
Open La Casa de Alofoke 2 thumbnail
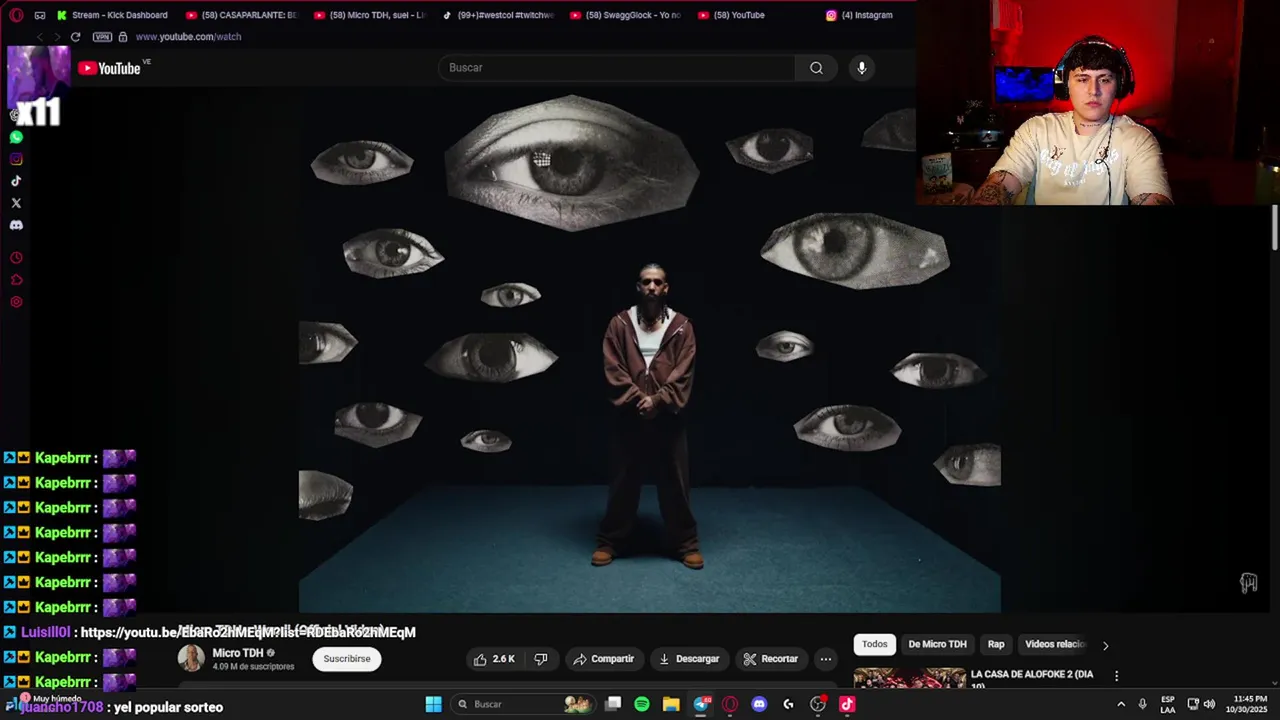point(909,679)
